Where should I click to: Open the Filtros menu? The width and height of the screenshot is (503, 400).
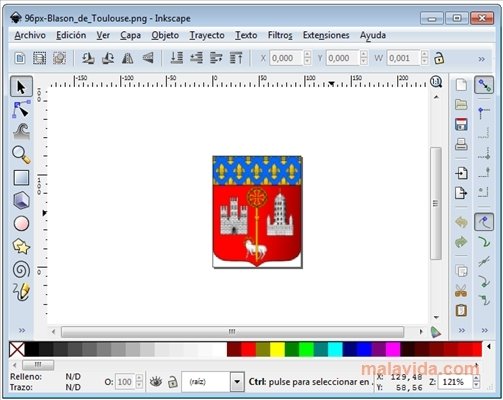[x=280, y=35]
